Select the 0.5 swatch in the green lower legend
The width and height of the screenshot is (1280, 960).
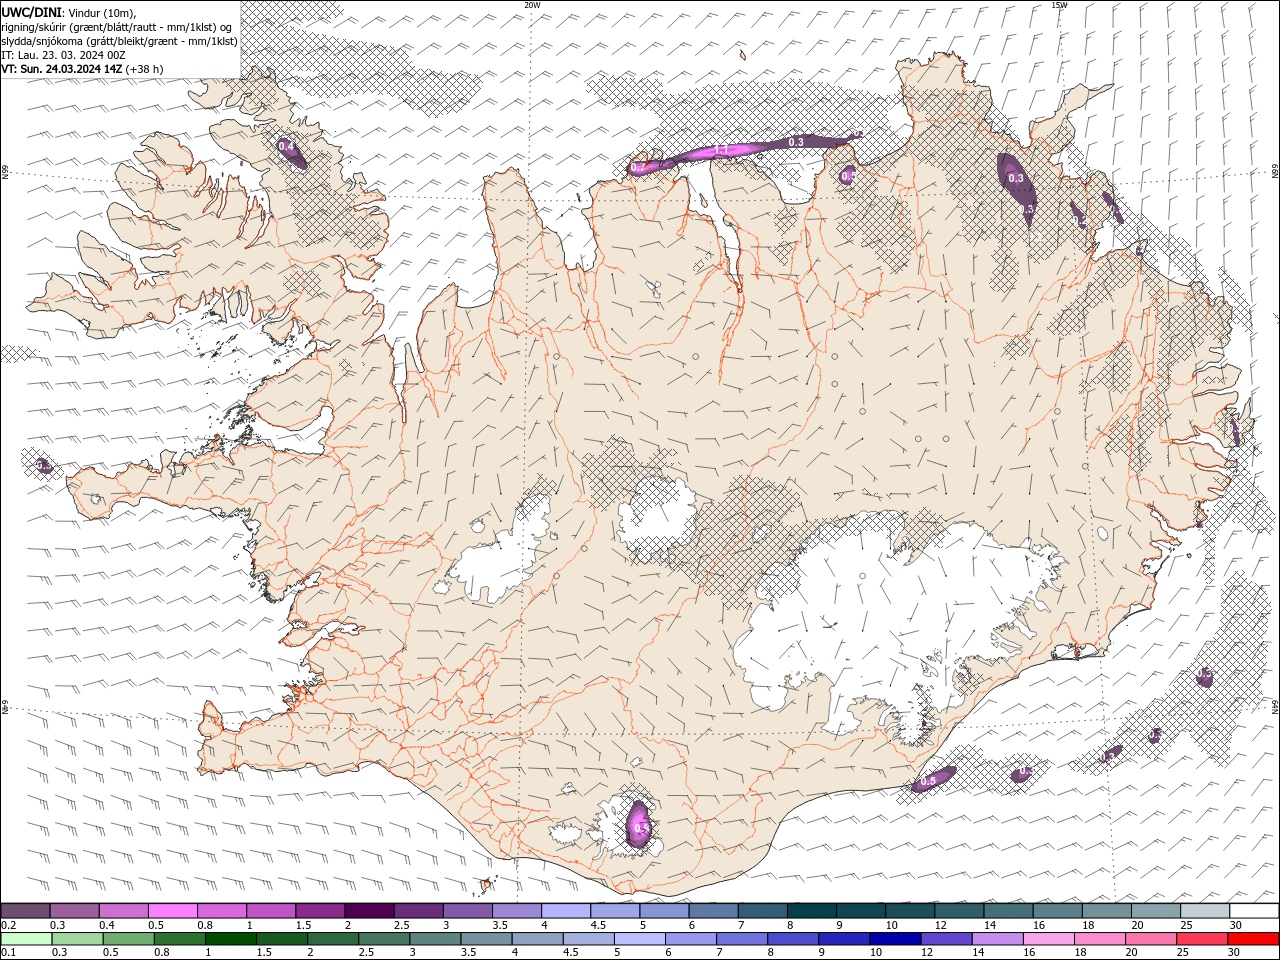click(x=128, y=939)
